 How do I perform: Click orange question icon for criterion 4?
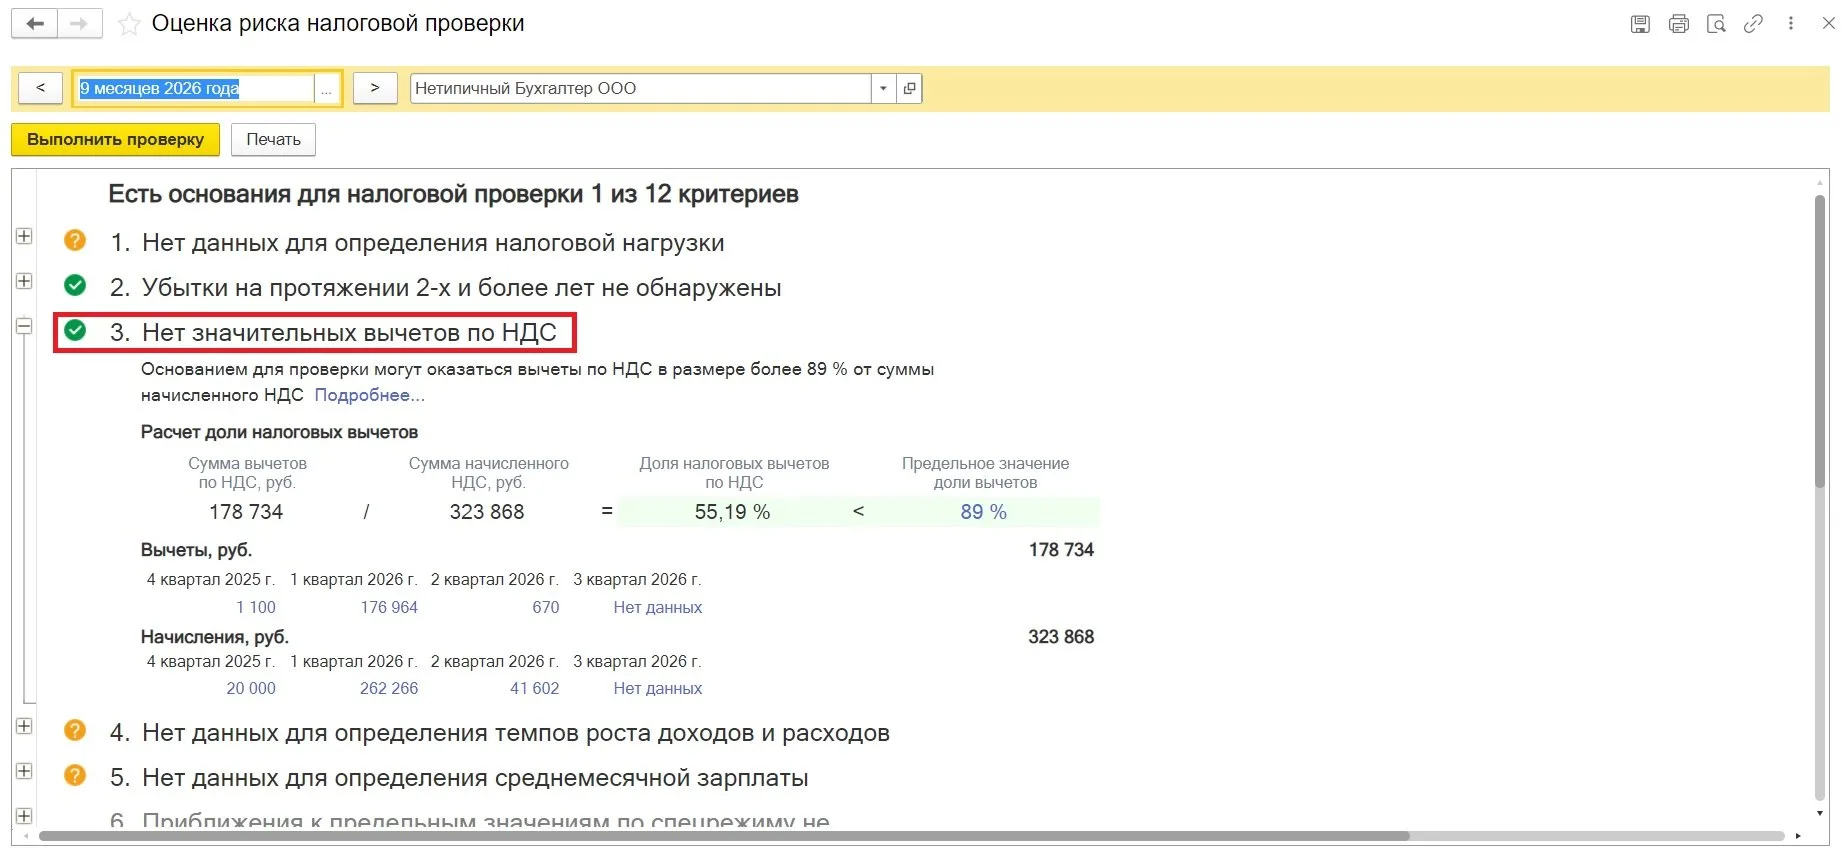pos(75,730)
